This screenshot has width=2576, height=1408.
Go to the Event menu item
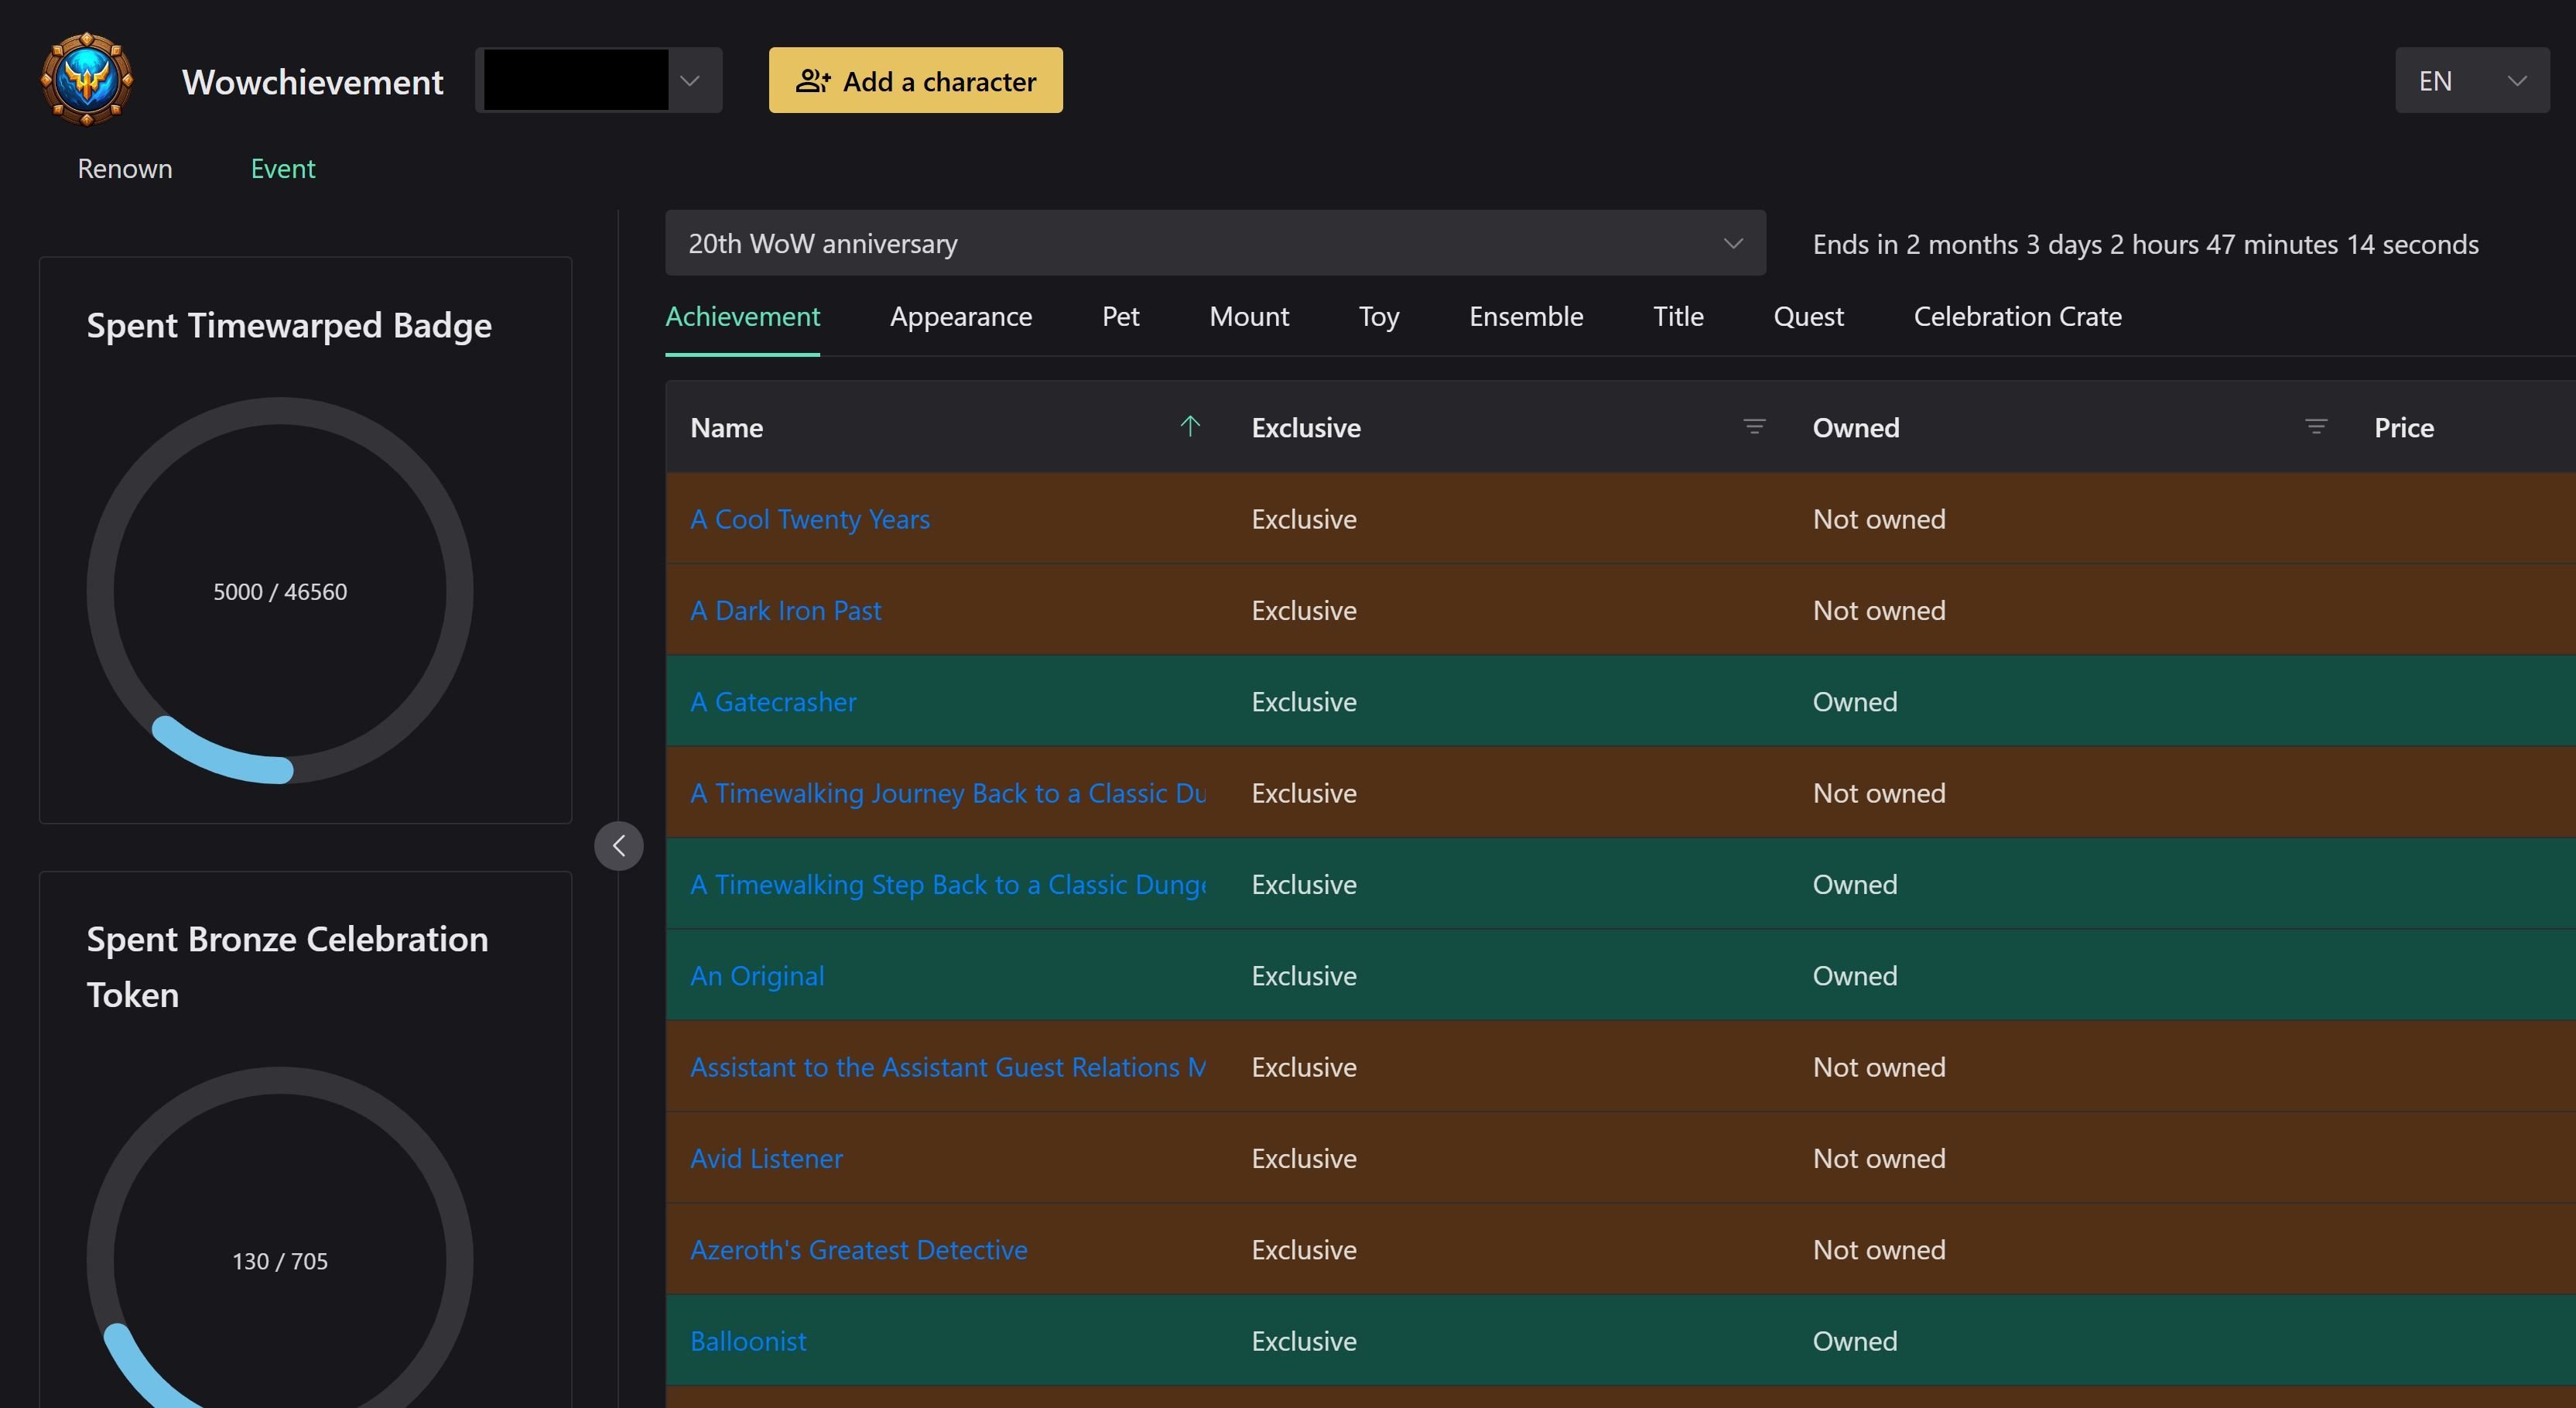[283, 168]
